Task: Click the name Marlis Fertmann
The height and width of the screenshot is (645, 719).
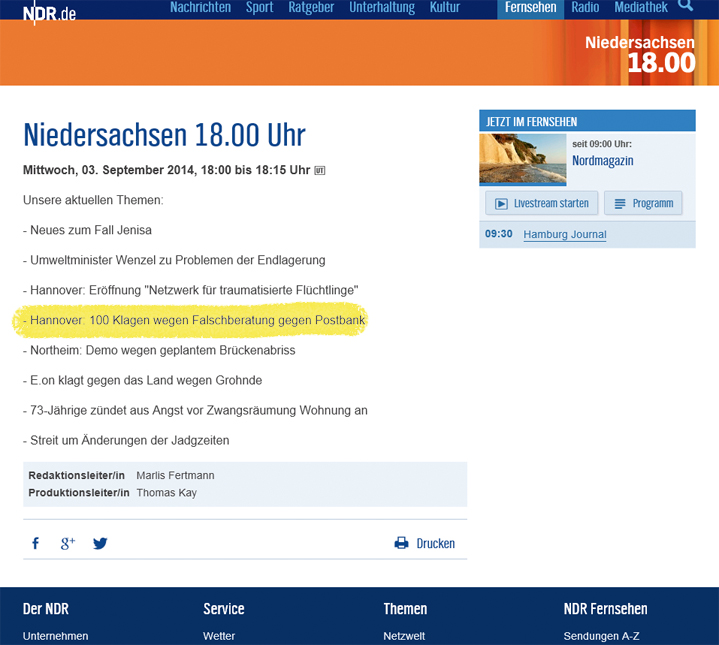Action: 175,475
